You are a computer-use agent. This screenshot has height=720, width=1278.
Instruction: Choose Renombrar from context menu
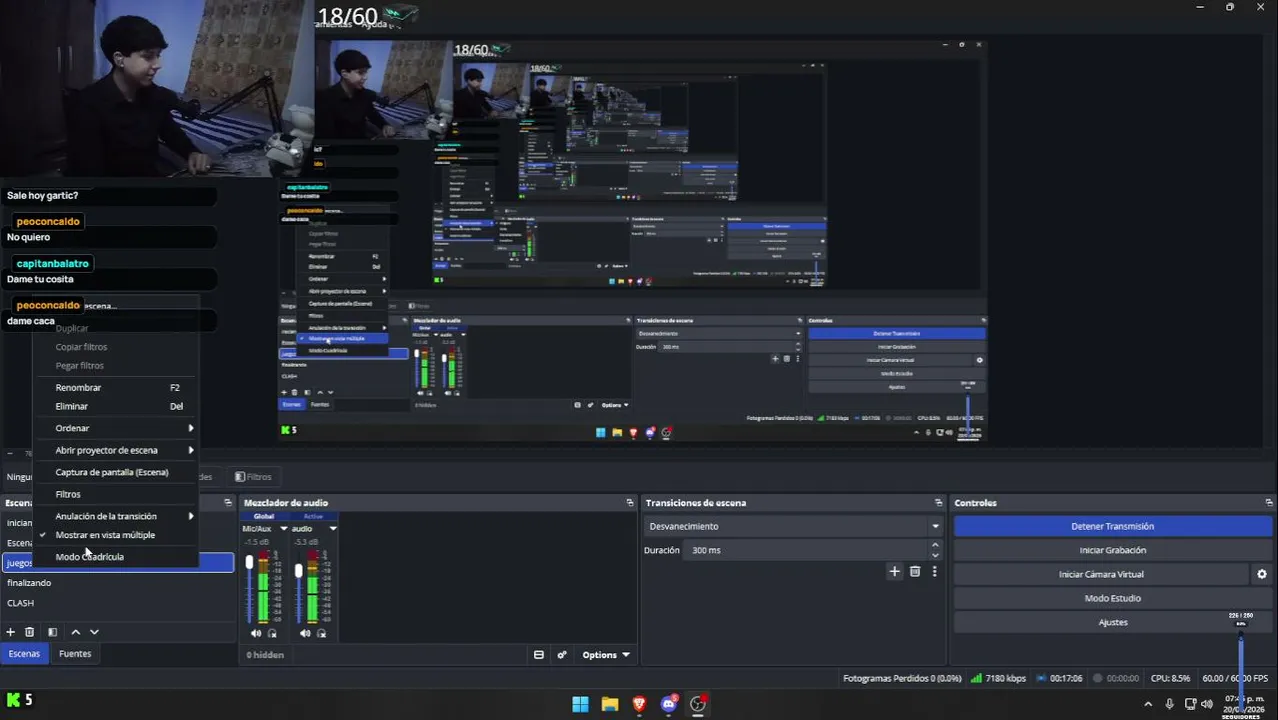[x=115, y=387]
